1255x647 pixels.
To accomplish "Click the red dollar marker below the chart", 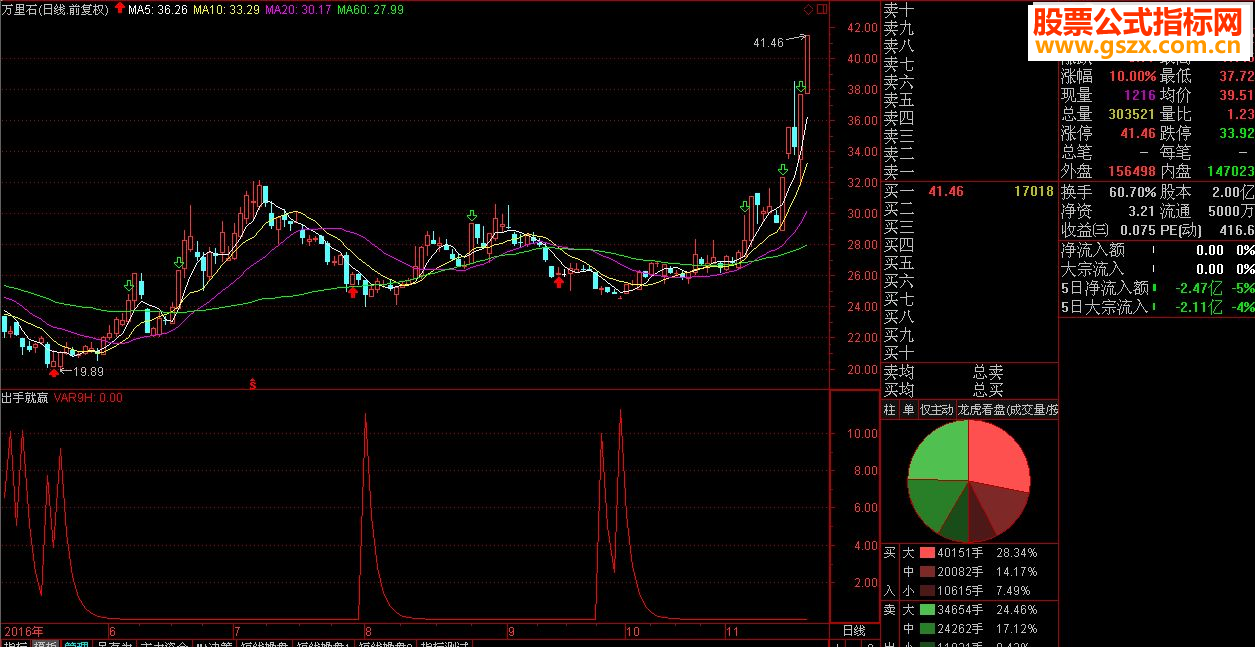I will (x=253, y=382).
